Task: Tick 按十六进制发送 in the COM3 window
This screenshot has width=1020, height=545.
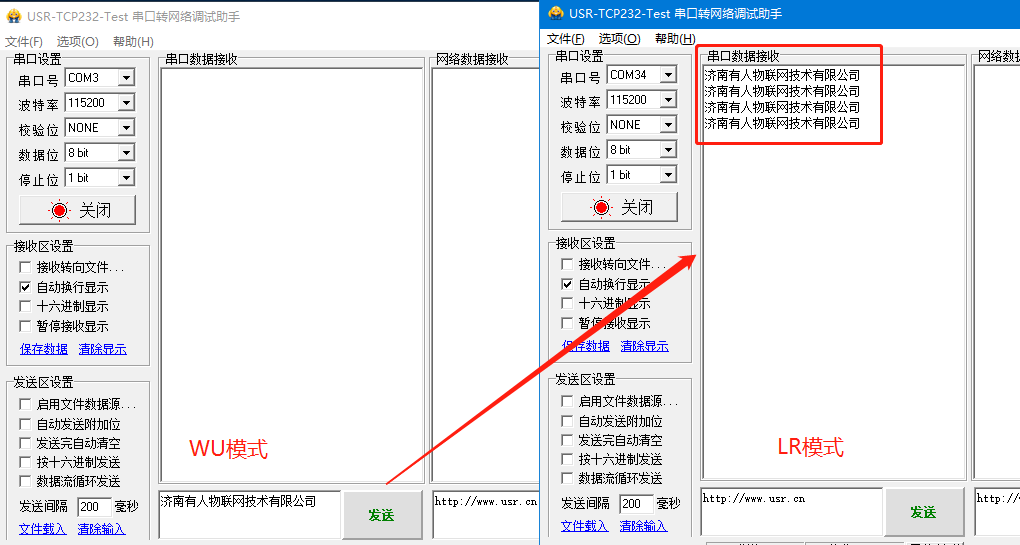Action: tap(26, 462)
